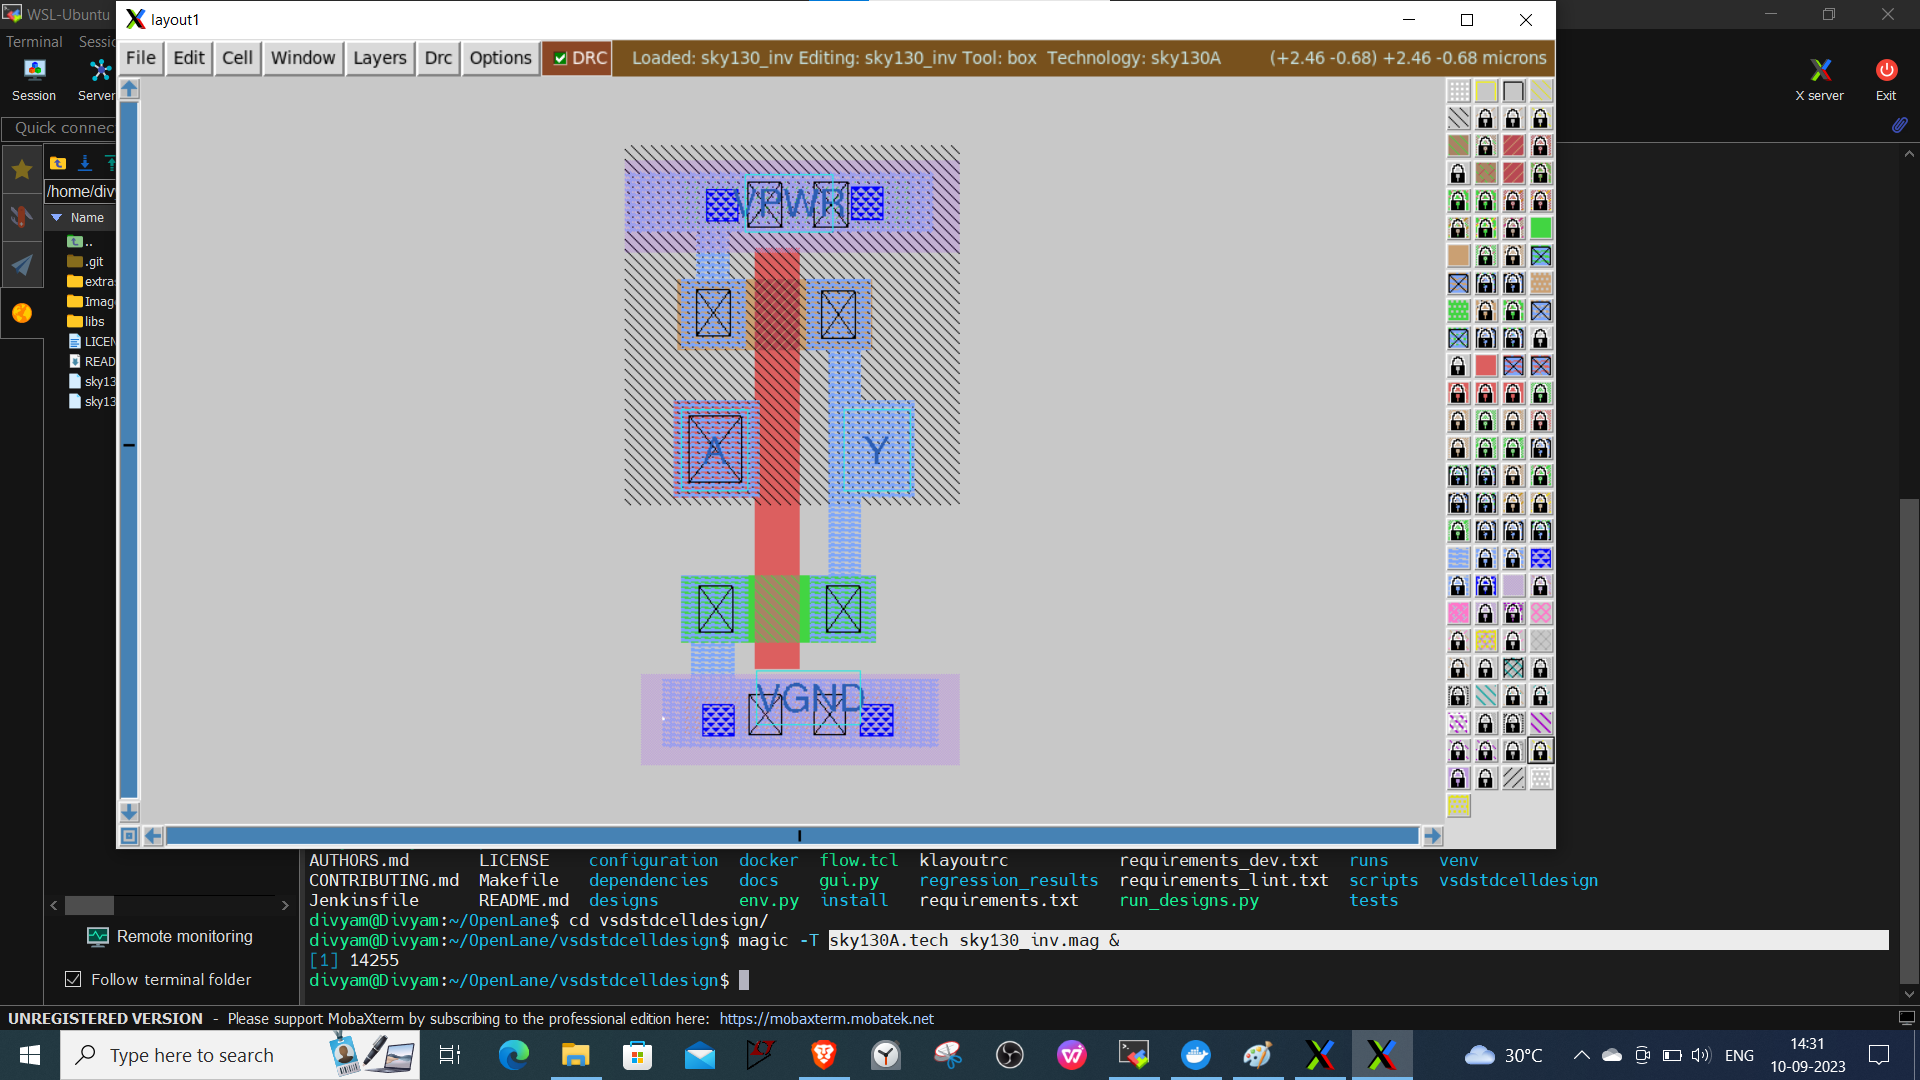Image resolution: width=1920 pixels, height=1080 pixels.
Task: Click the Swiss-army-knife Tools icon in sidebar
Action: pos(22,216)
